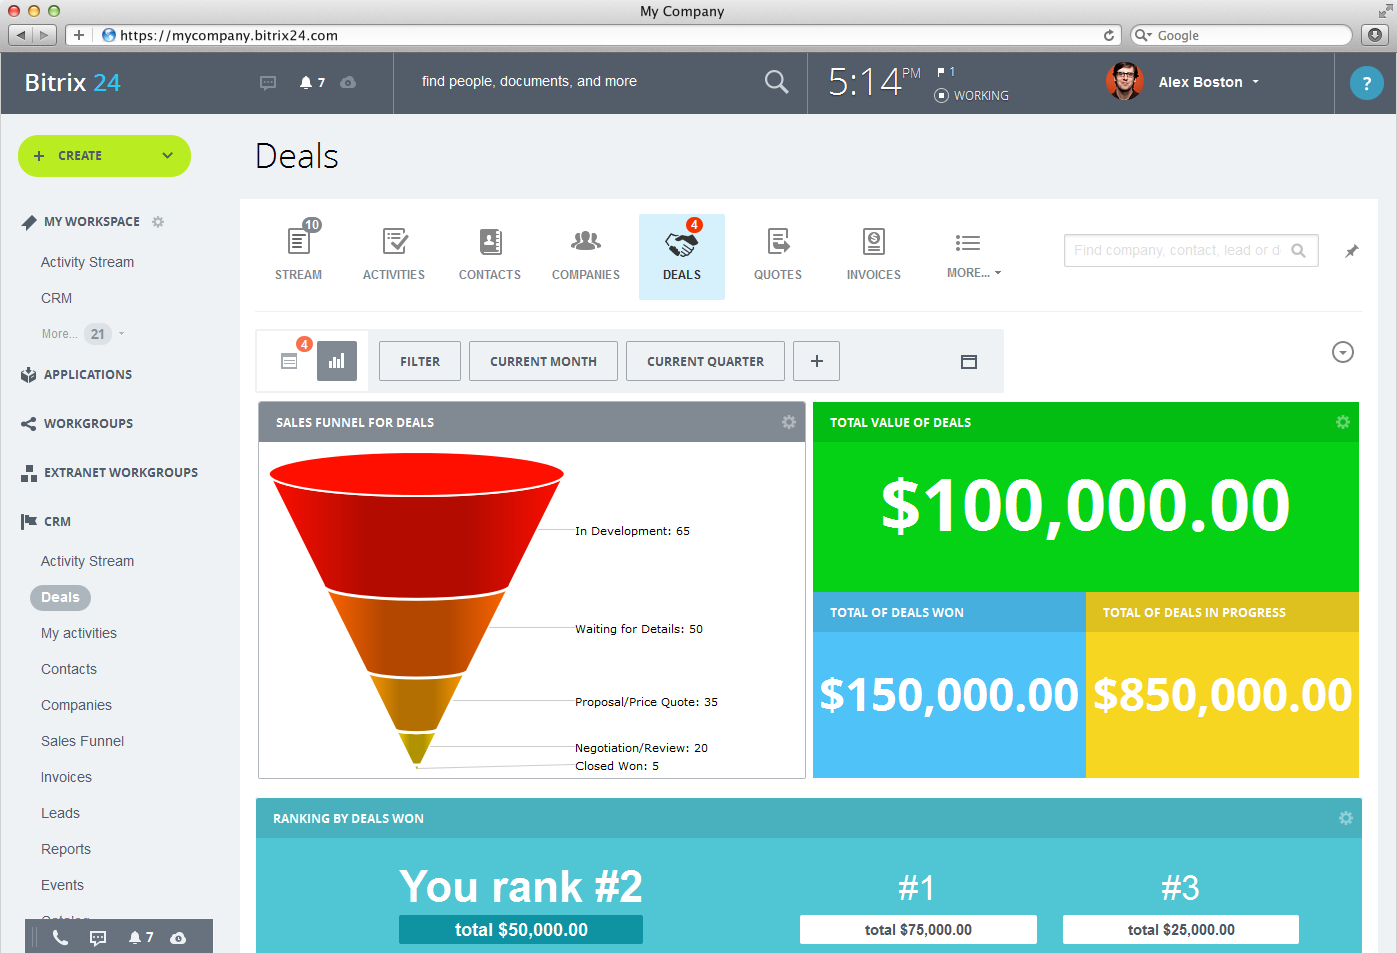Open notifications bell in the top header

[x=306, y=82]
